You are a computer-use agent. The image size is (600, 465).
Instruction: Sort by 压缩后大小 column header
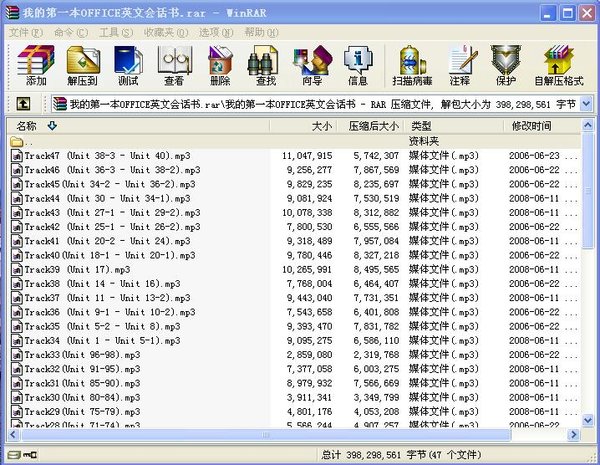point(371,126)
